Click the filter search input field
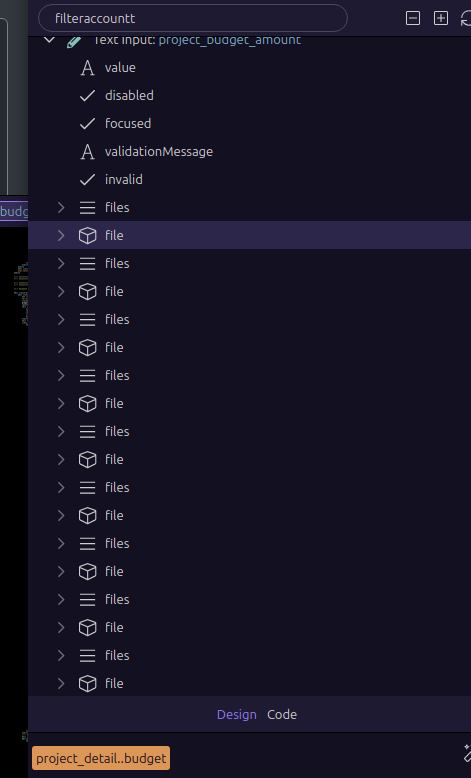Screen dimensions: 471x778 click(193, 18)
